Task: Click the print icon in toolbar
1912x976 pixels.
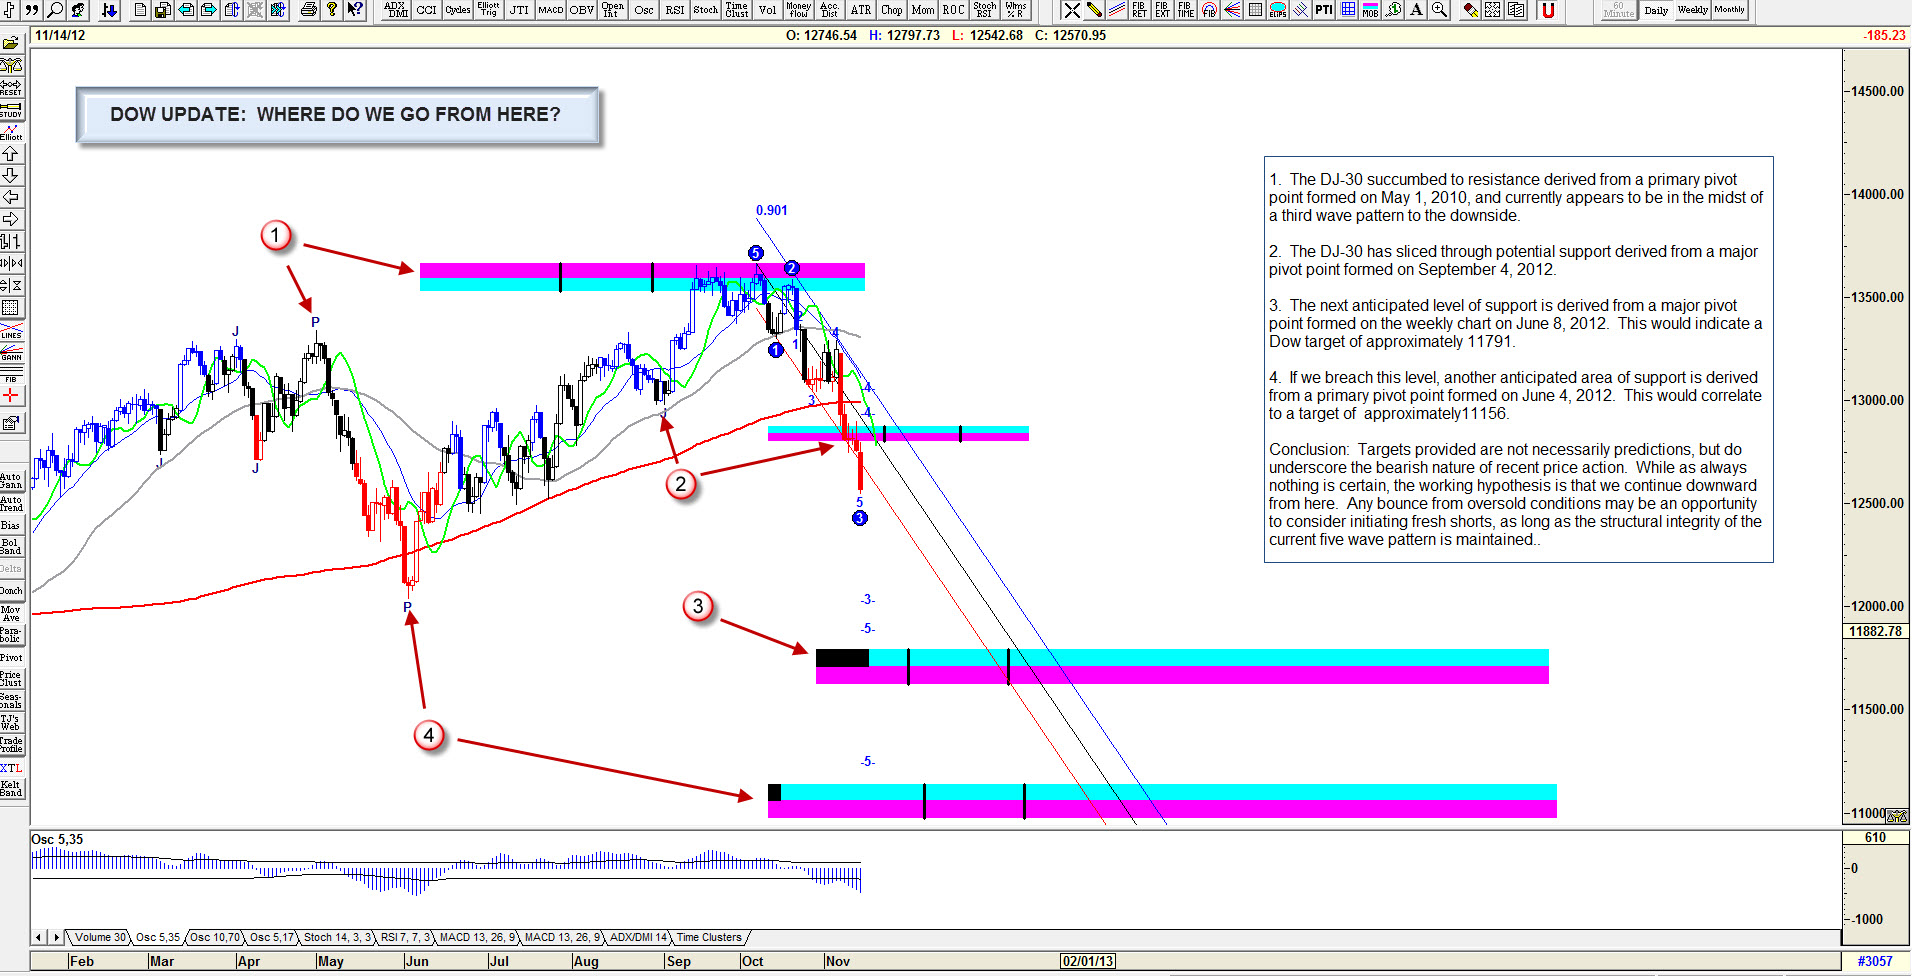Action: pyautogui.click(x=309, y=10)
